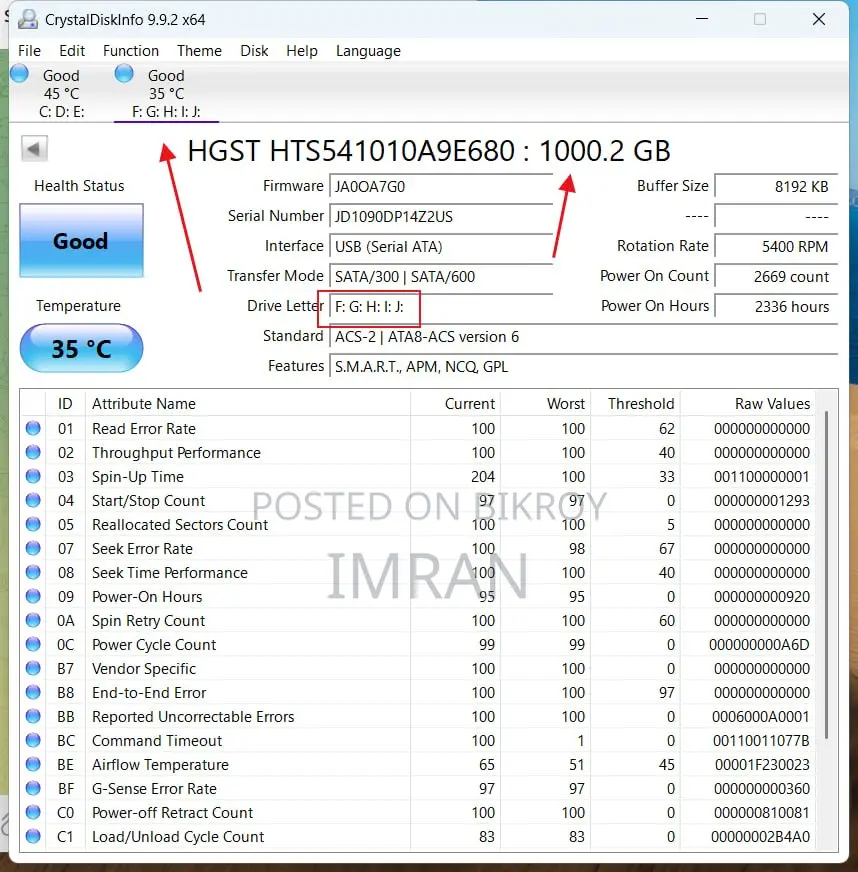Click the status icon for Airflow Temperature
The width and height of the screenshot is (858, 872).
pos(33,764)
